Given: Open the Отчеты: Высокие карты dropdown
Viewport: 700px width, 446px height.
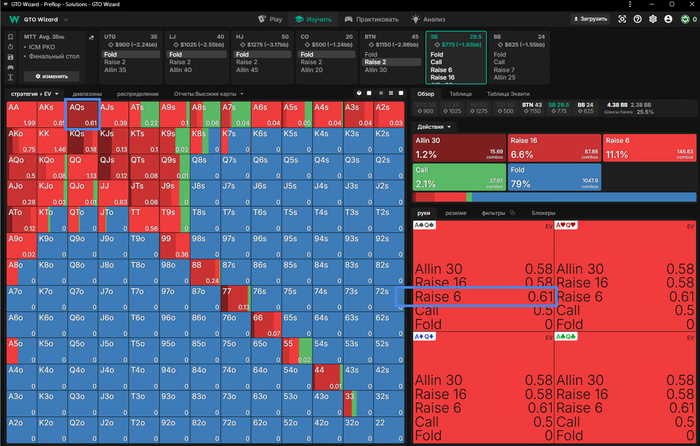Looking at the screenshot, I should (x=208, y=94).
